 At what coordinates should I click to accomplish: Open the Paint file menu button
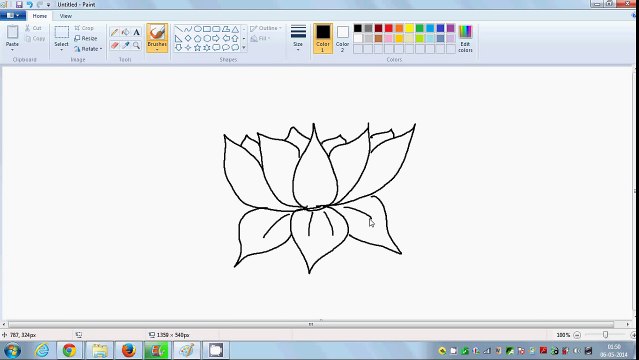(x=13, y=15)
